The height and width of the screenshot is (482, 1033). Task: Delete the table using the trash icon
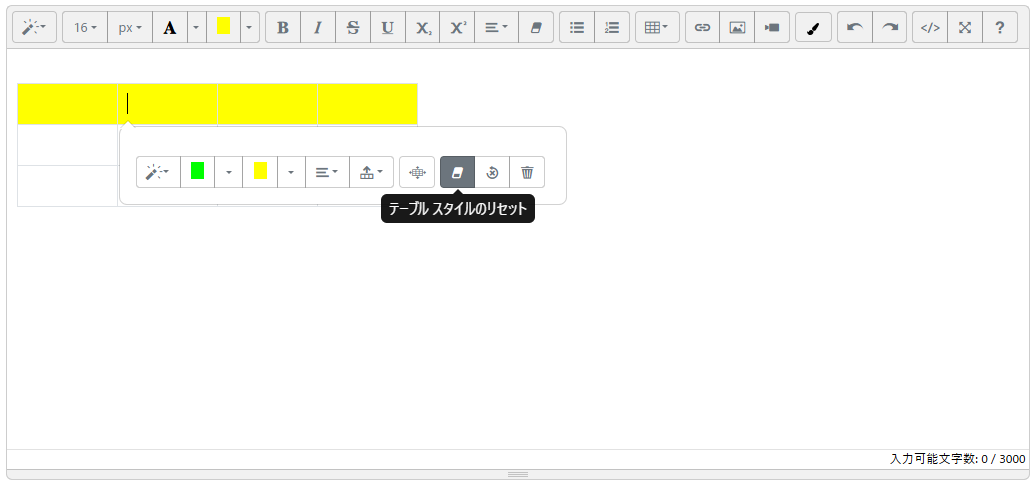pos(527,172)
